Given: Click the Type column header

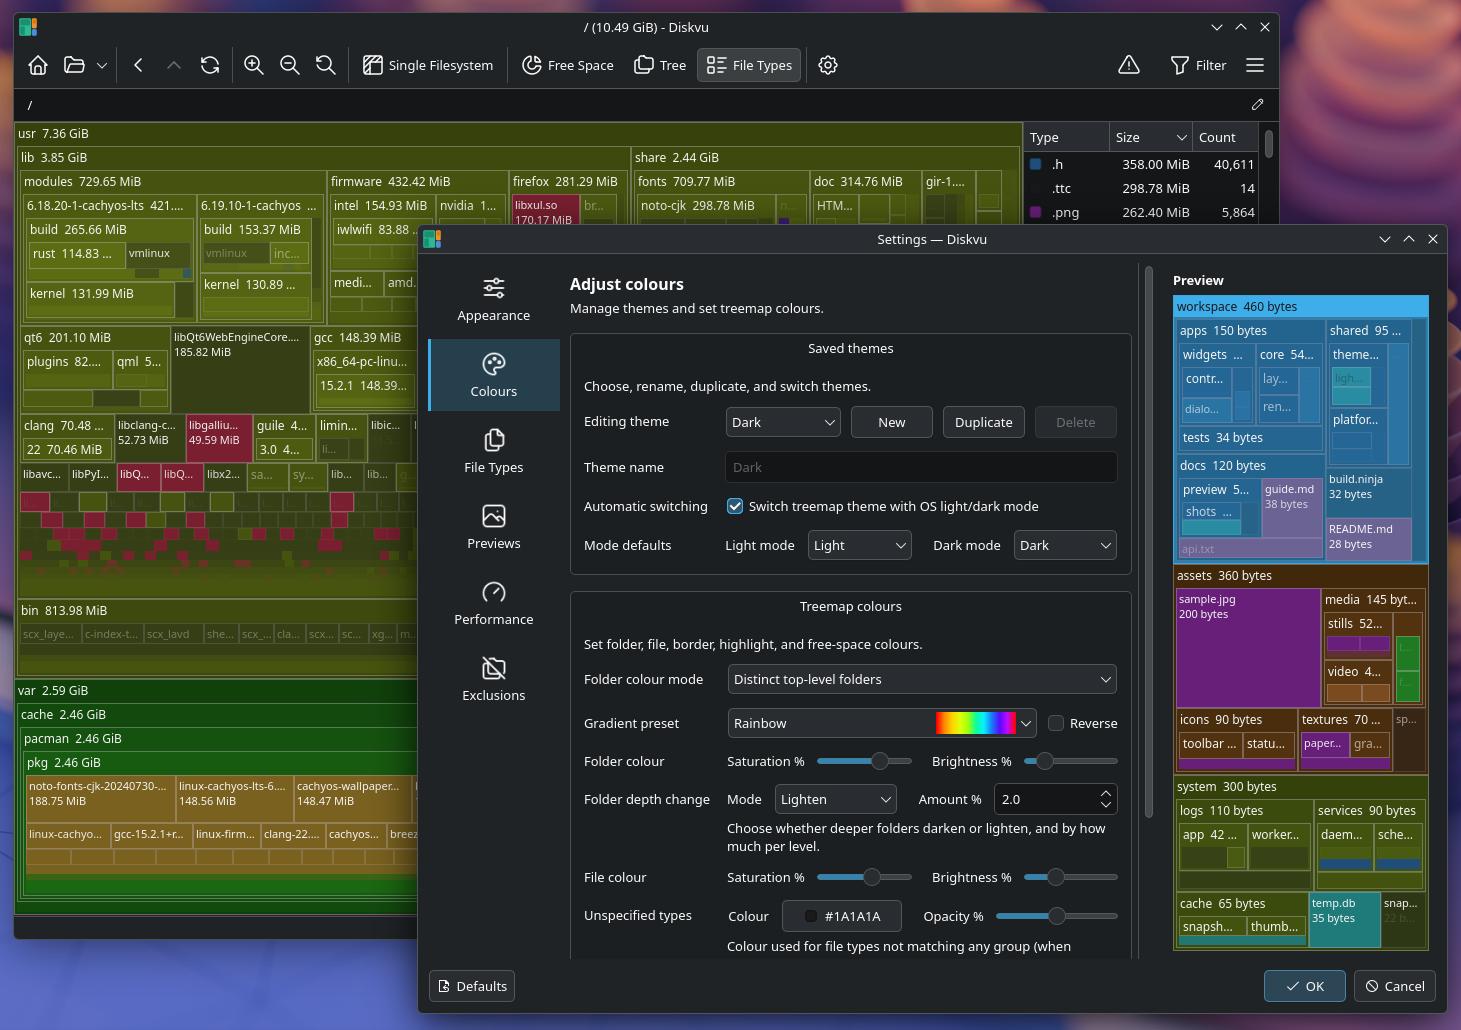Looking at the screenshot, I should click(x=1066, y=137).
